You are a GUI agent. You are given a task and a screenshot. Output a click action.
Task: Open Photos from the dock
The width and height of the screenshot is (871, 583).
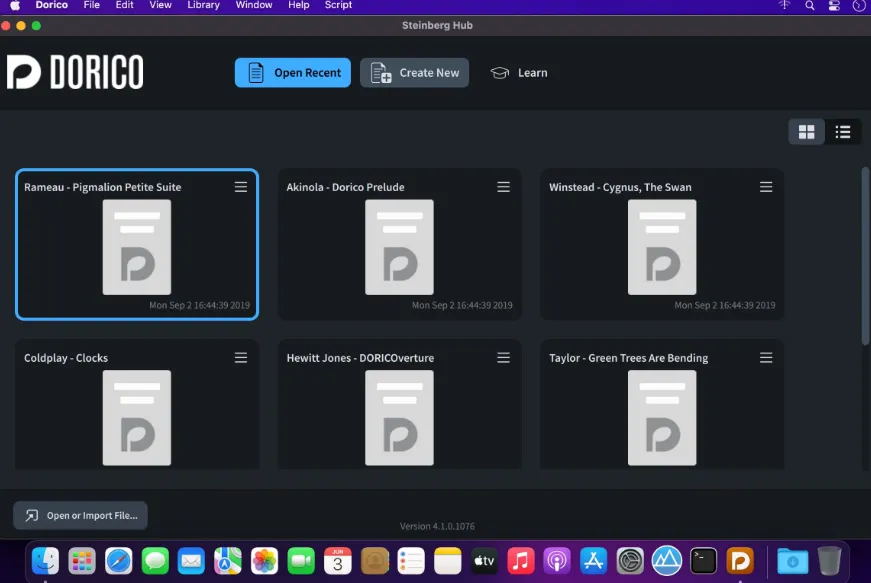(264, 561)
